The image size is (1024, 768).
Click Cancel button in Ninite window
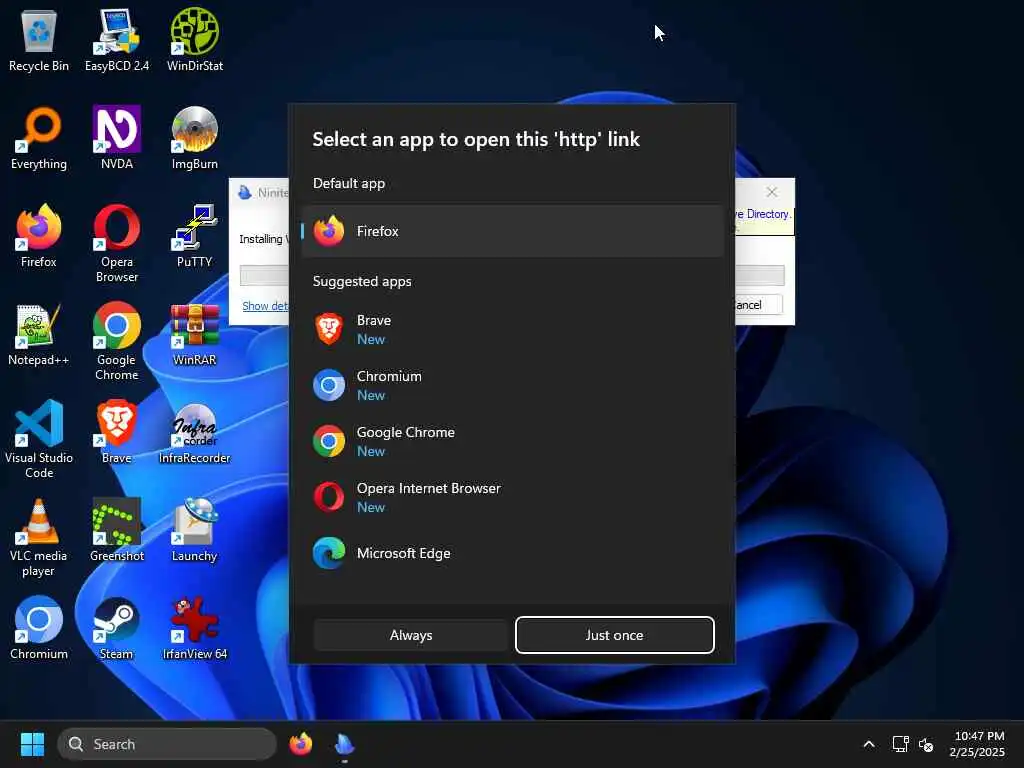click(x=758, y=305)
